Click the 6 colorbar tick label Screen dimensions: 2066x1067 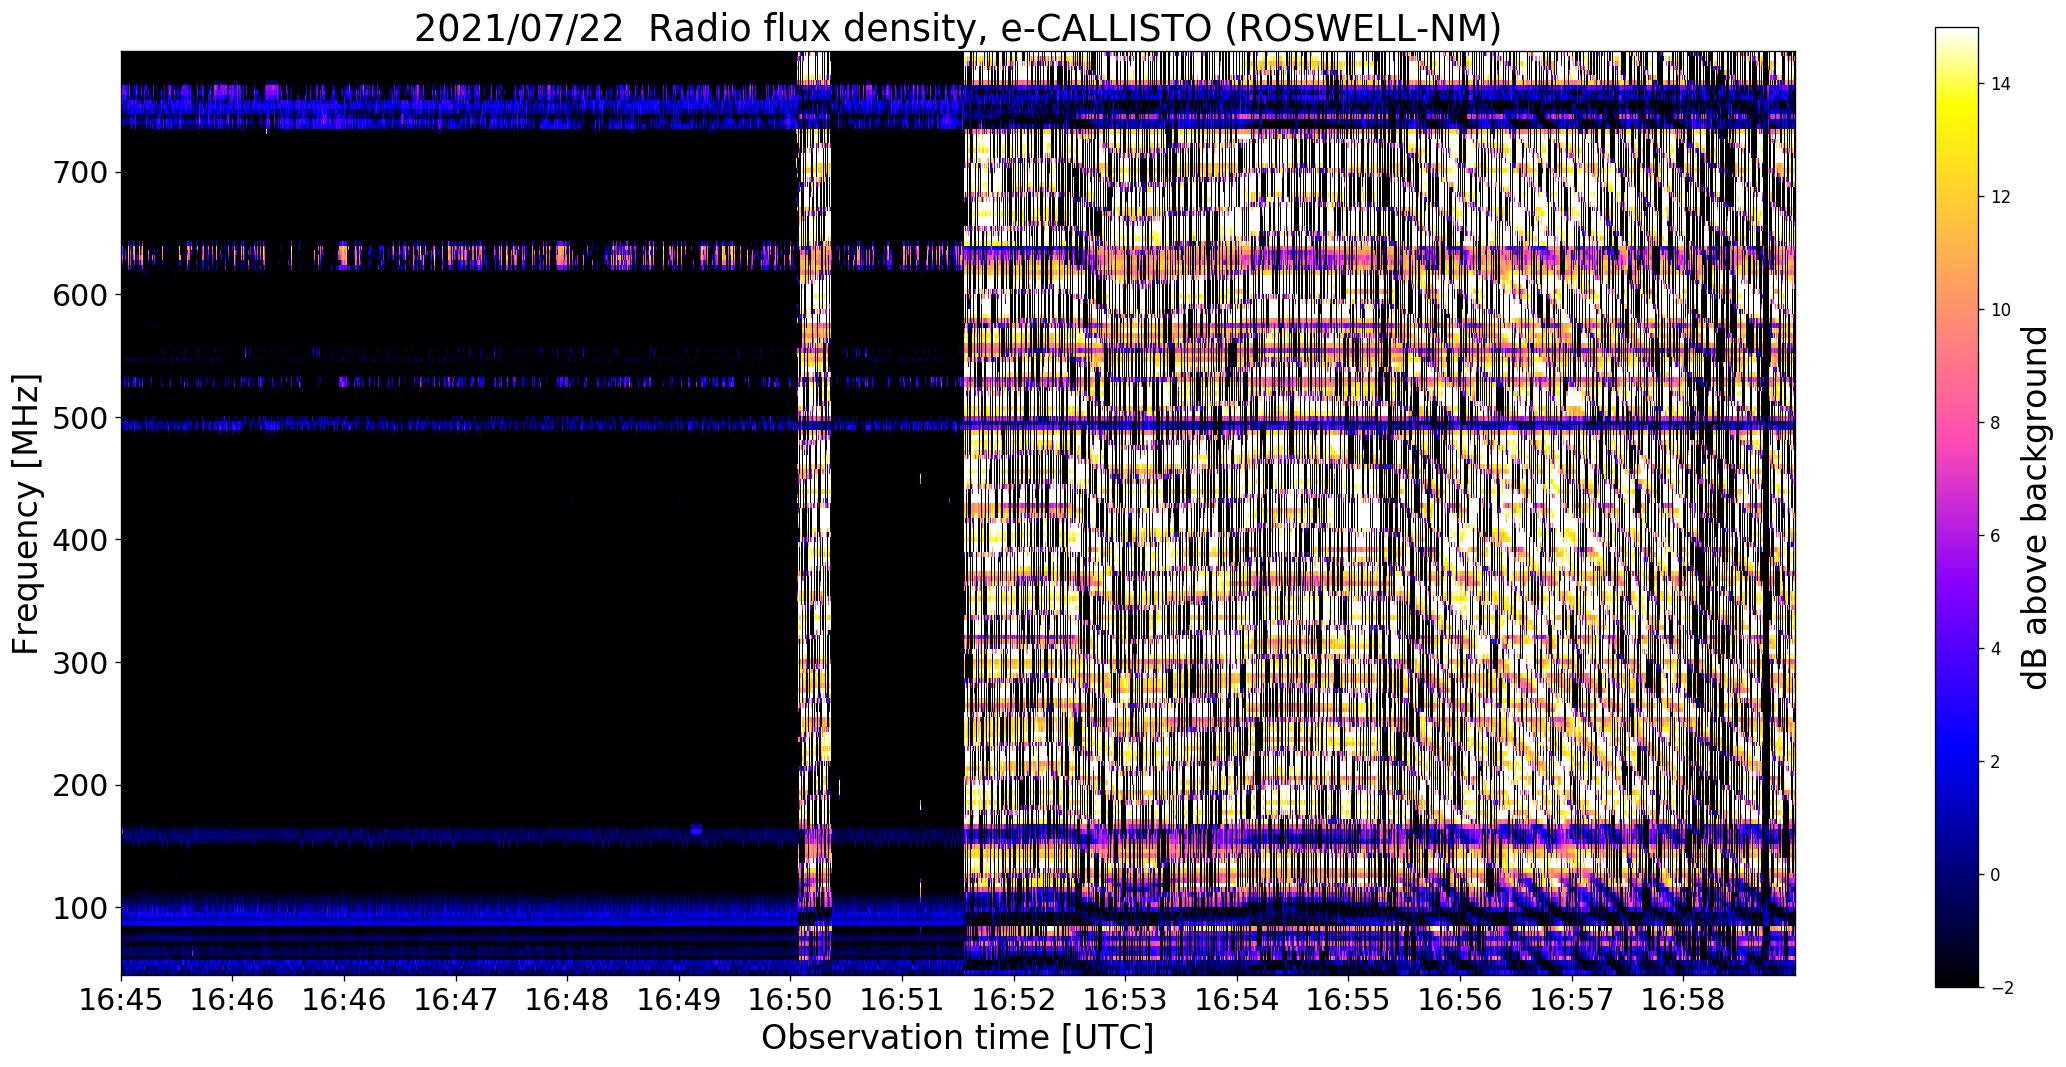click(1996, 536)
